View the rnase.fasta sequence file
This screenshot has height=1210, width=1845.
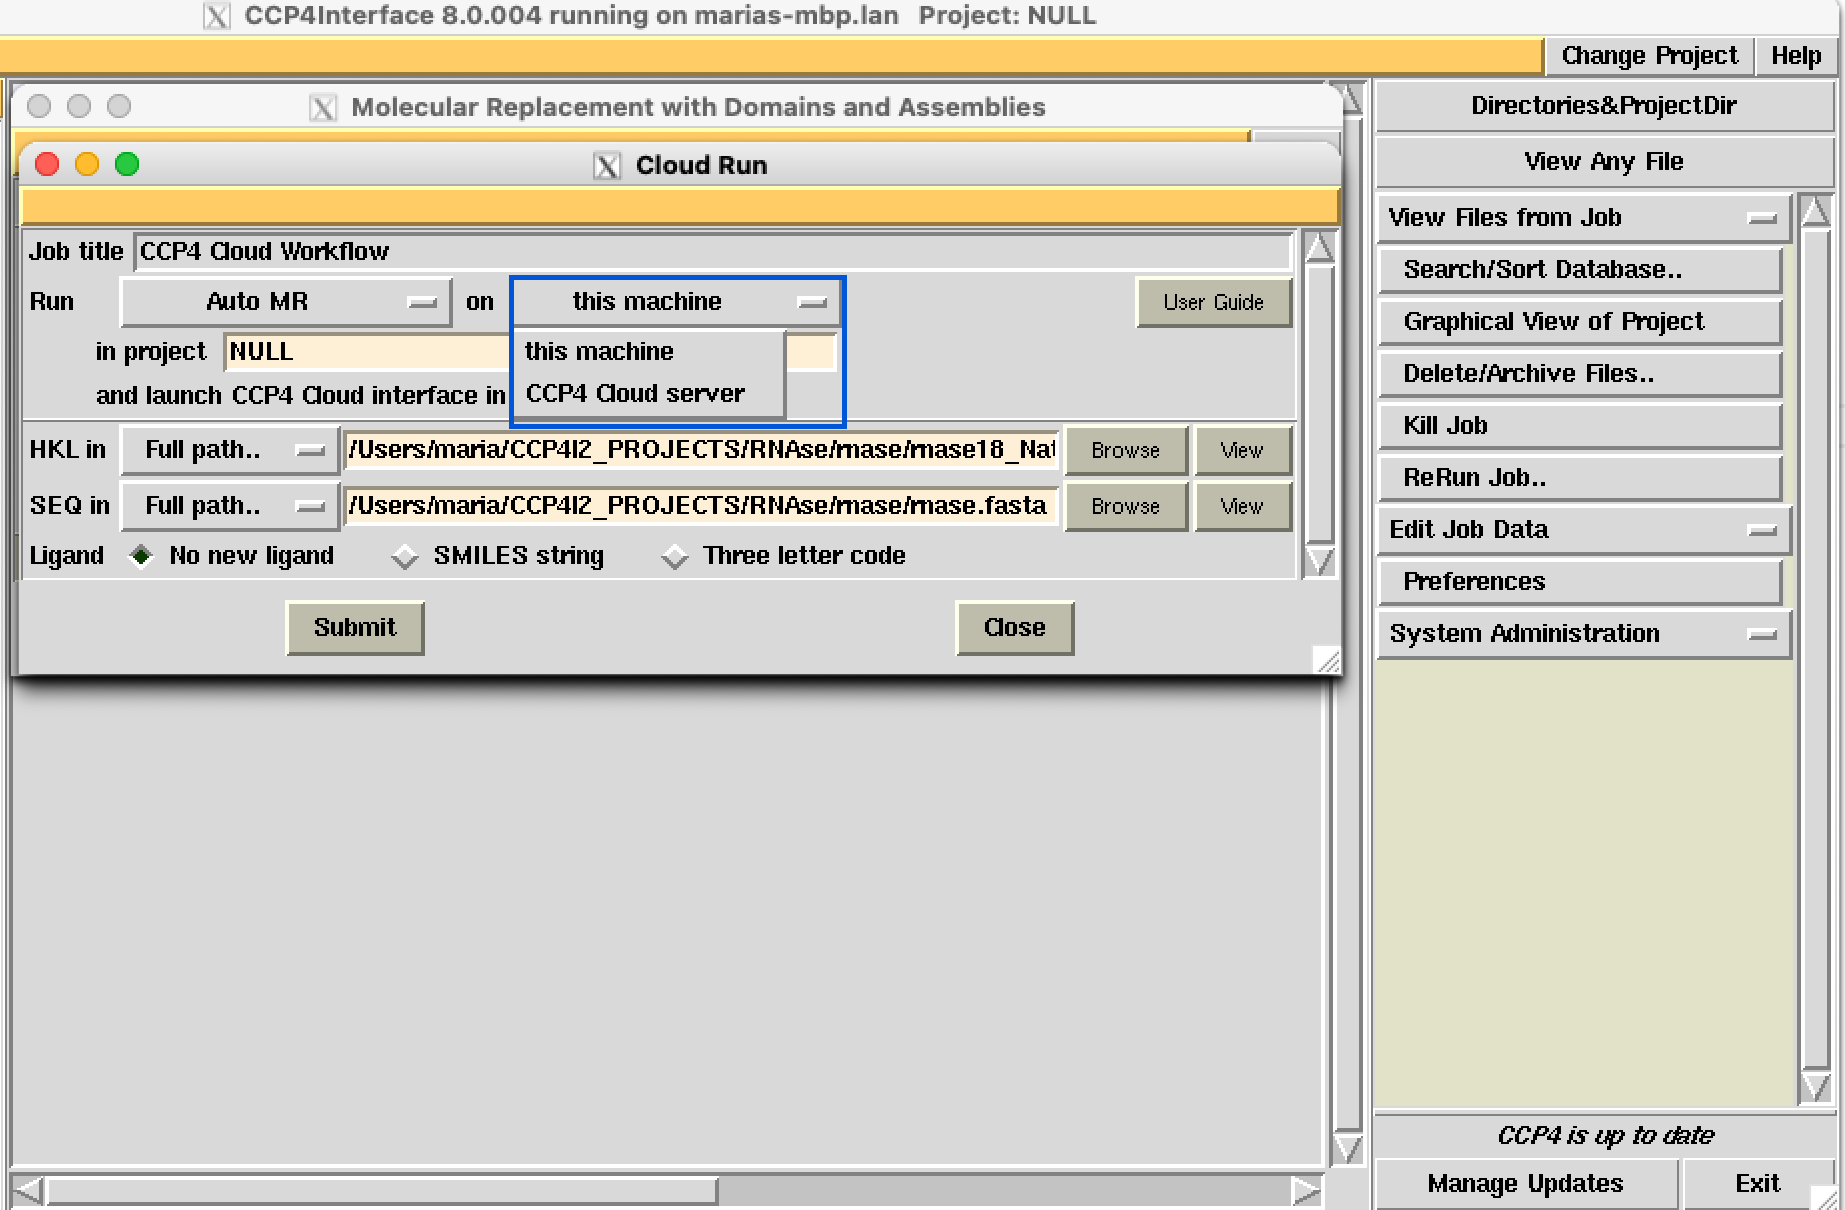point(1242,506)
